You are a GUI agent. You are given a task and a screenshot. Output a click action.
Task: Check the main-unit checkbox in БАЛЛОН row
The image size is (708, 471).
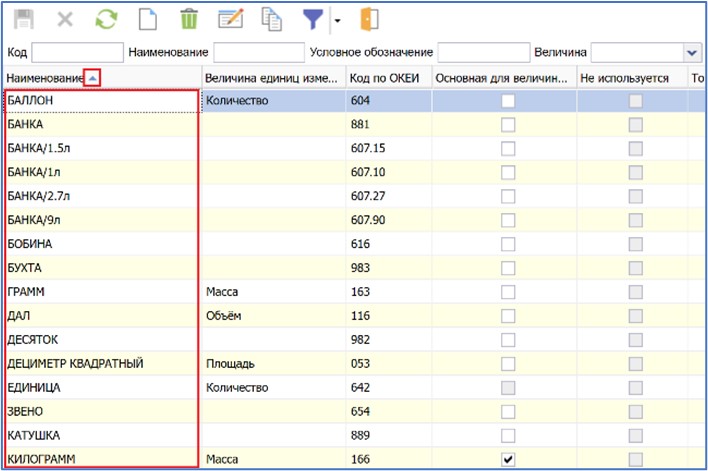point(509,100)
